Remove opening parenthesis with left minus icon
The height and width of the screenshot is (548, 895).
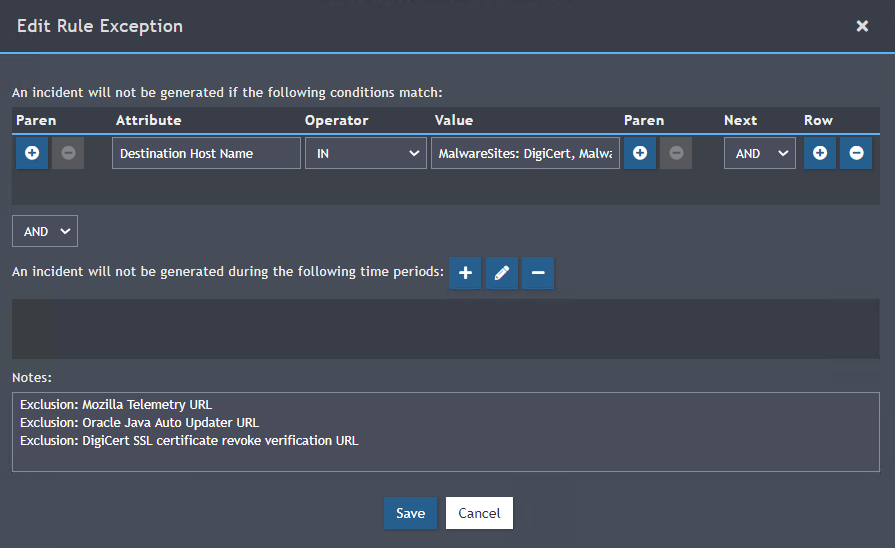tap(68, 153)
